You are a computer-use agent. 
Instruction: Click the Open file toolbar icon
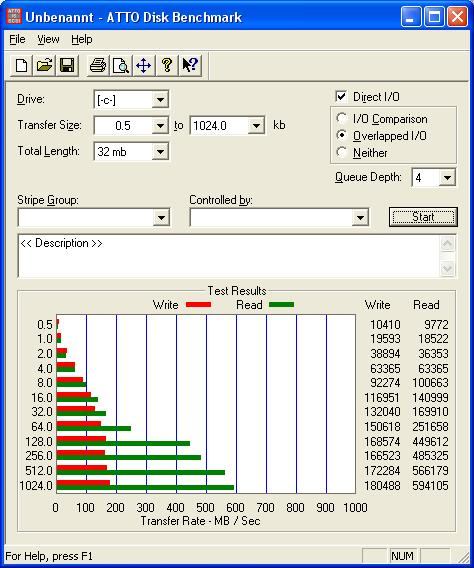(x=44, y=66)
